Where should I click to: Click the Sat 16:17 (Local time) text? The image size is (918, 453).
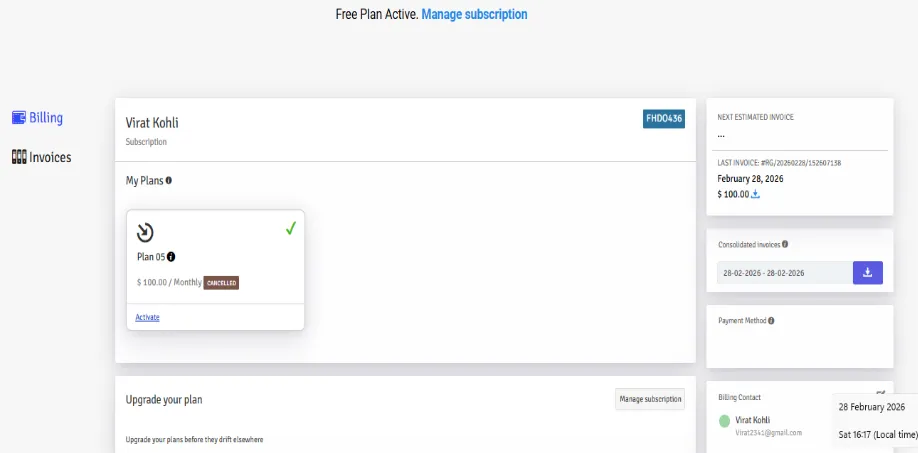pyautogui.click(x=878, y=434)
